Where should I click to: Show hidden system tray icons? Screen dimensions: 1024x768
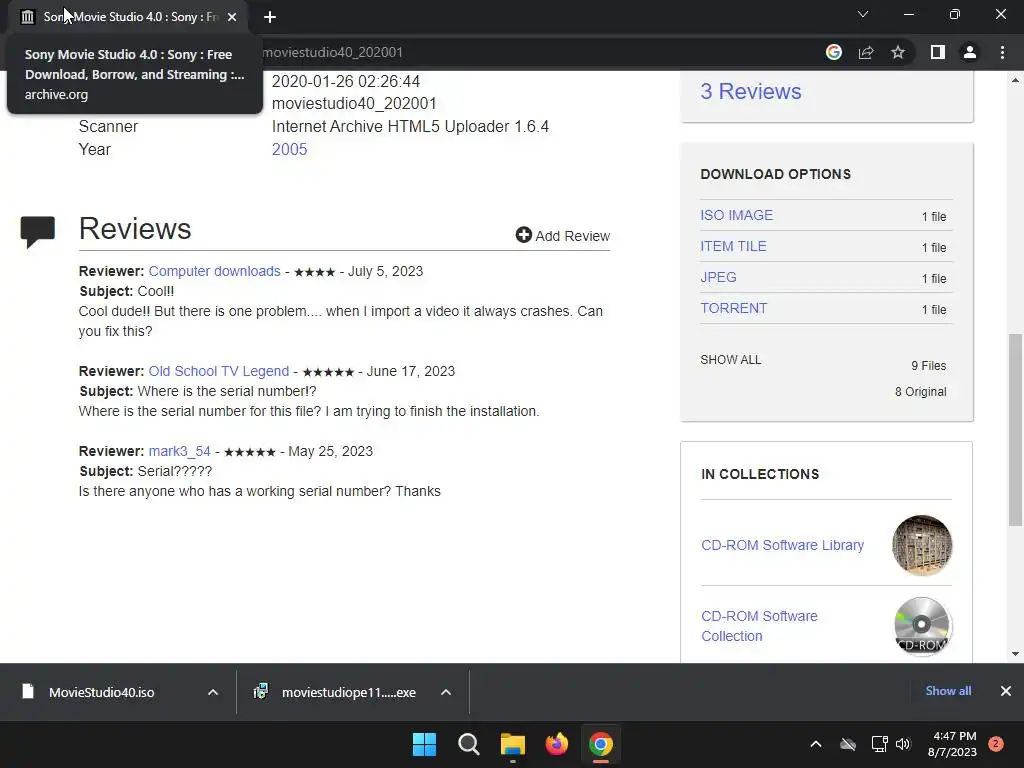[x=816, y=744]
